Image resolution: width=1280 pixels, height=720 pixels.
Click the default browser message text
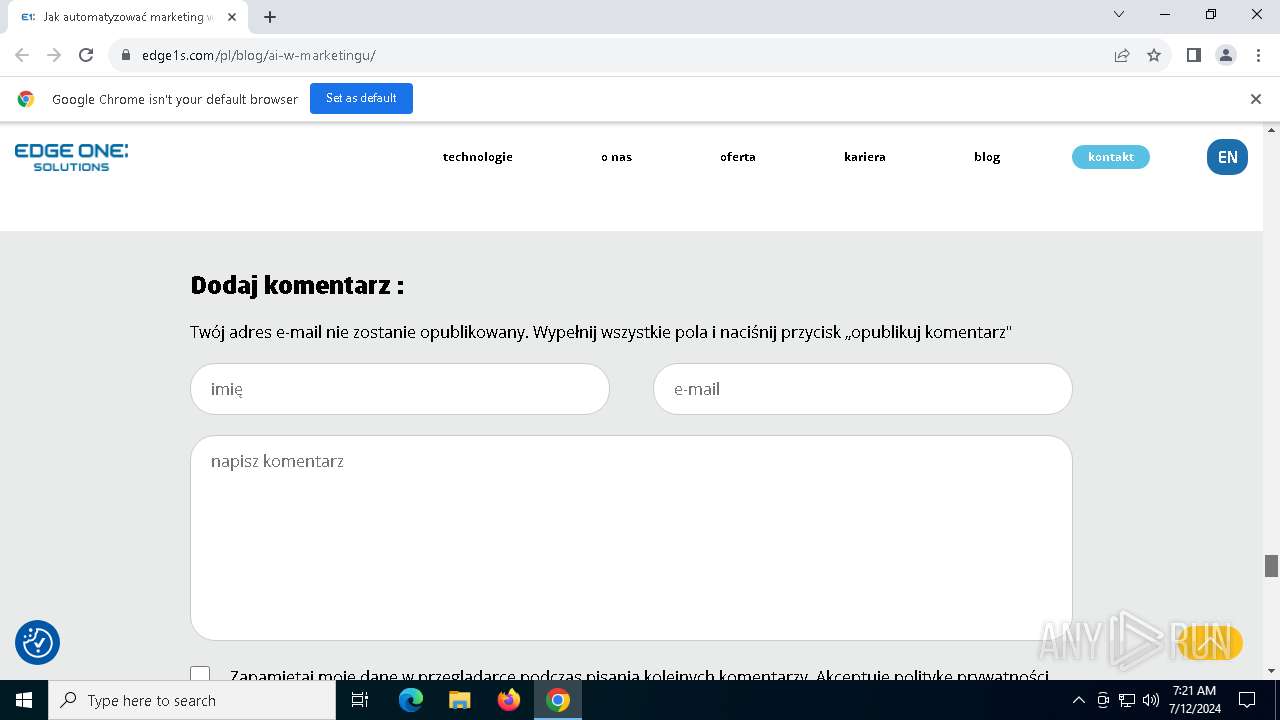coord(175,99)
